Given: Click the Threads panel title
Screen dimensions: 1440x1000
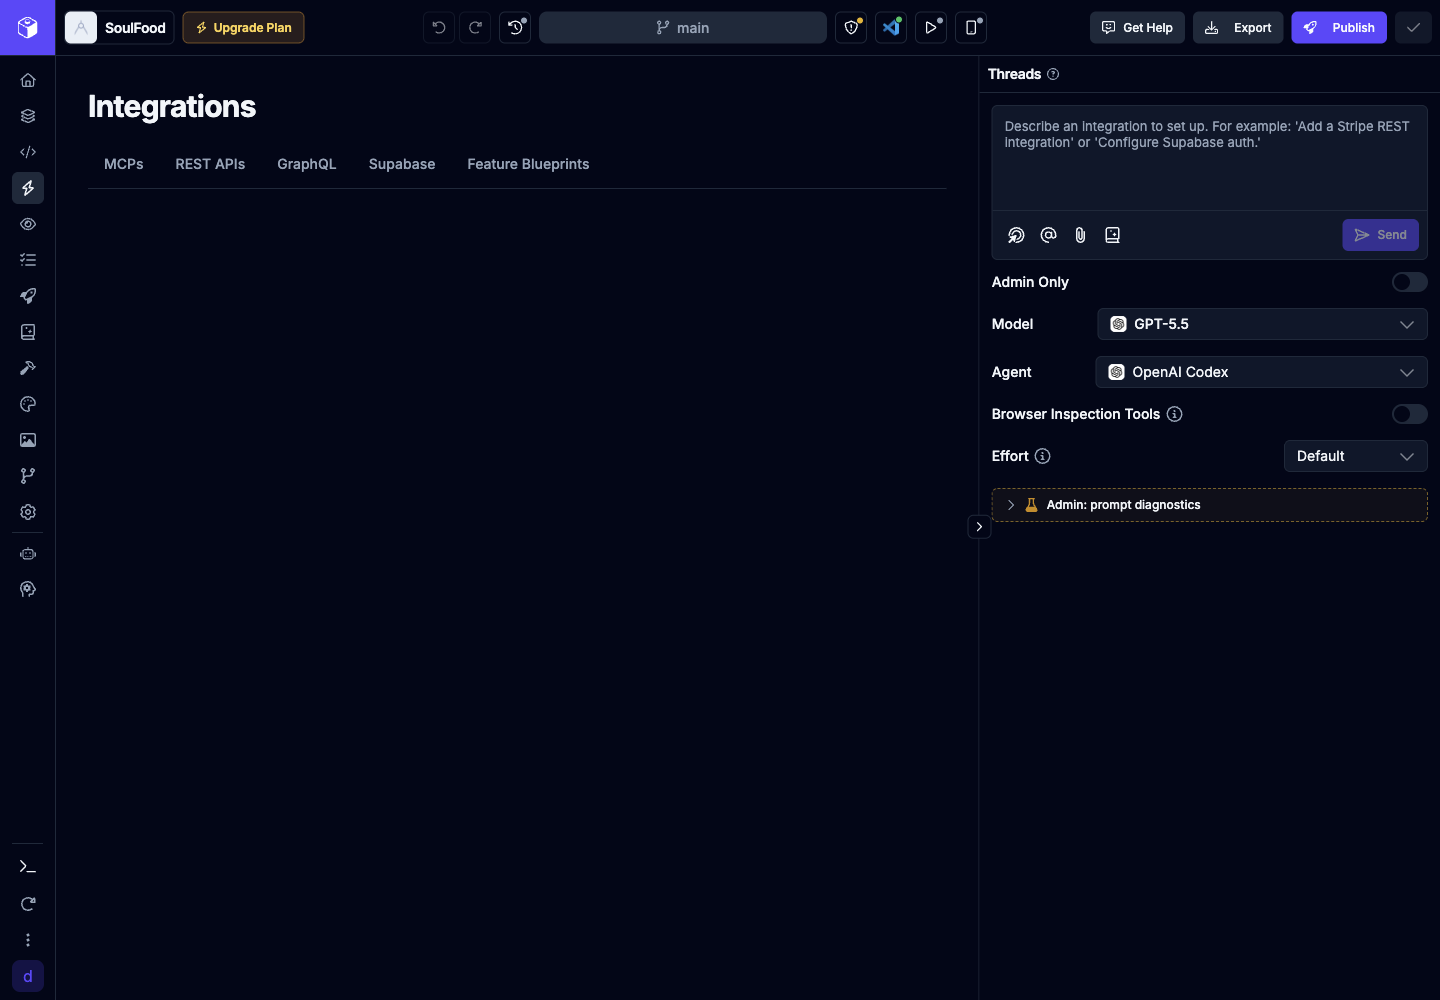Looking at the screenshot, I should coord(1014,74).
